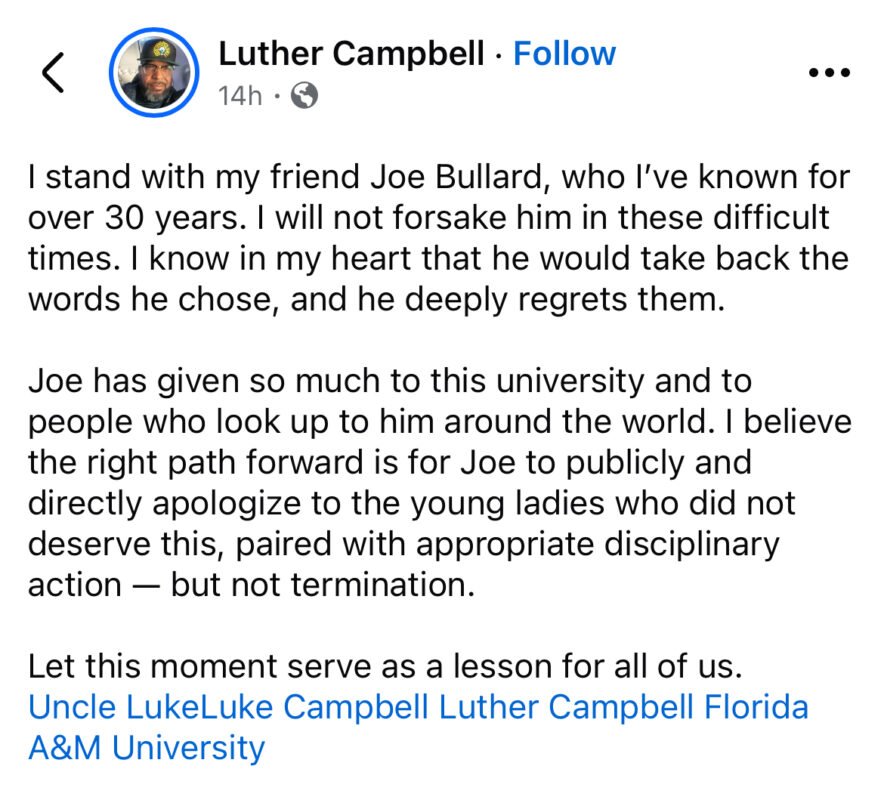884x800 pixels.
Task: Click the paragraph beginning 'Joe has given so much'
Action: (x=438, y=482)
